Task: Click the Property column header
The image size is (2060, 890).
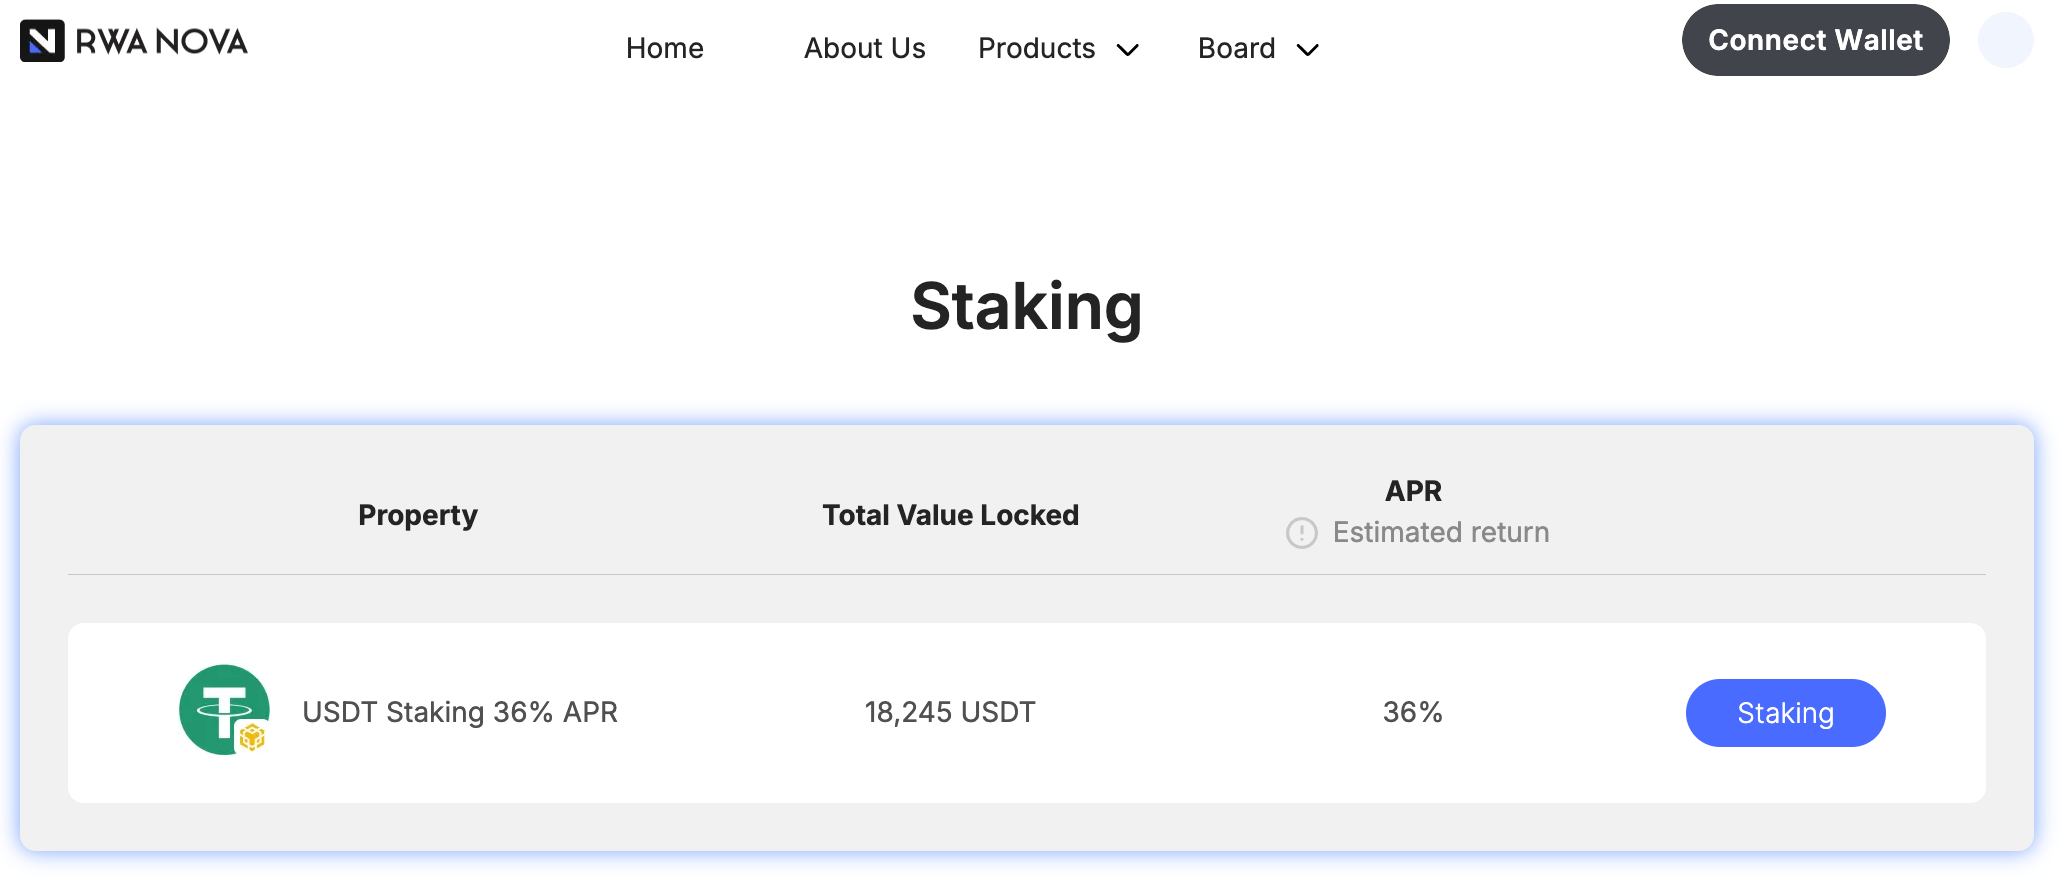Action: (x=418, y=515)
